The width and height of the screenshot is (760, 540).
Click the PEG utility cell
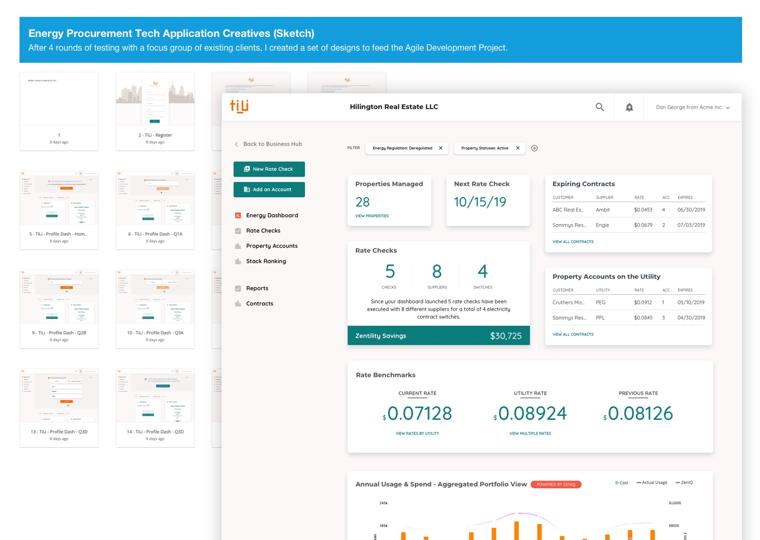pyautogui.click(x=601, y=302)
